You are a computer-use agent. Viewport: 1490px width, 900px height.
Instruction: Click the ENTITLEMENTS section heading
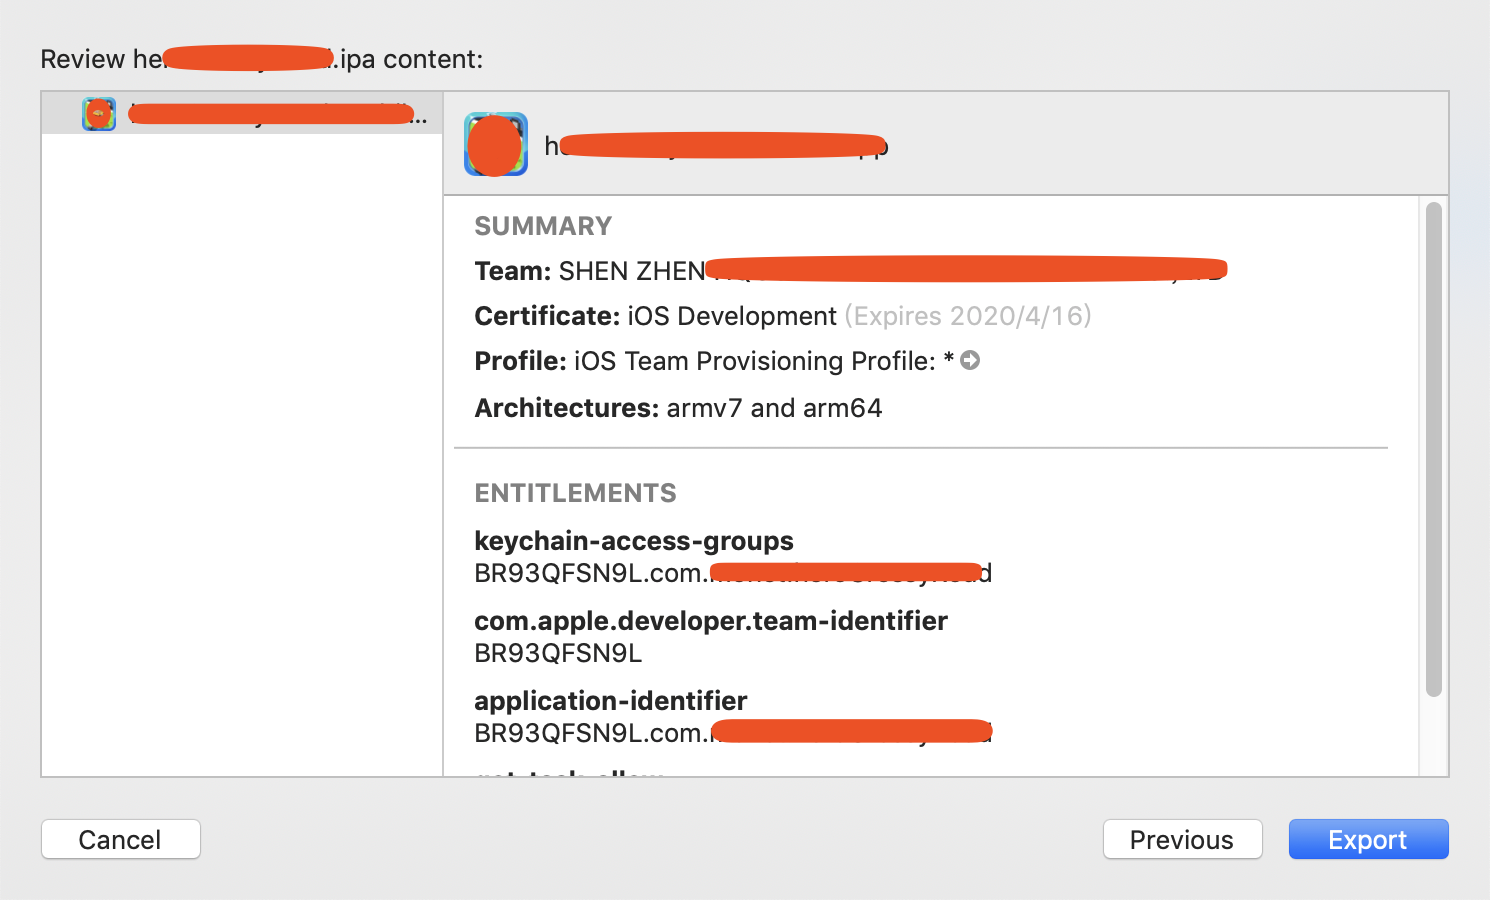575,493
